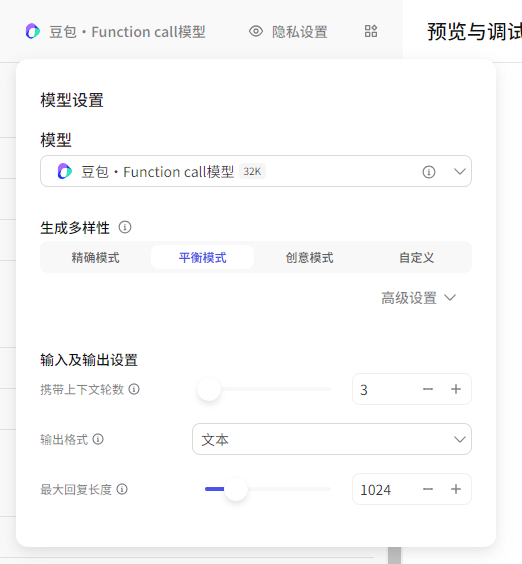Select 创意模式 diversity option
522x564 pixels.
(x=309, y=258)
